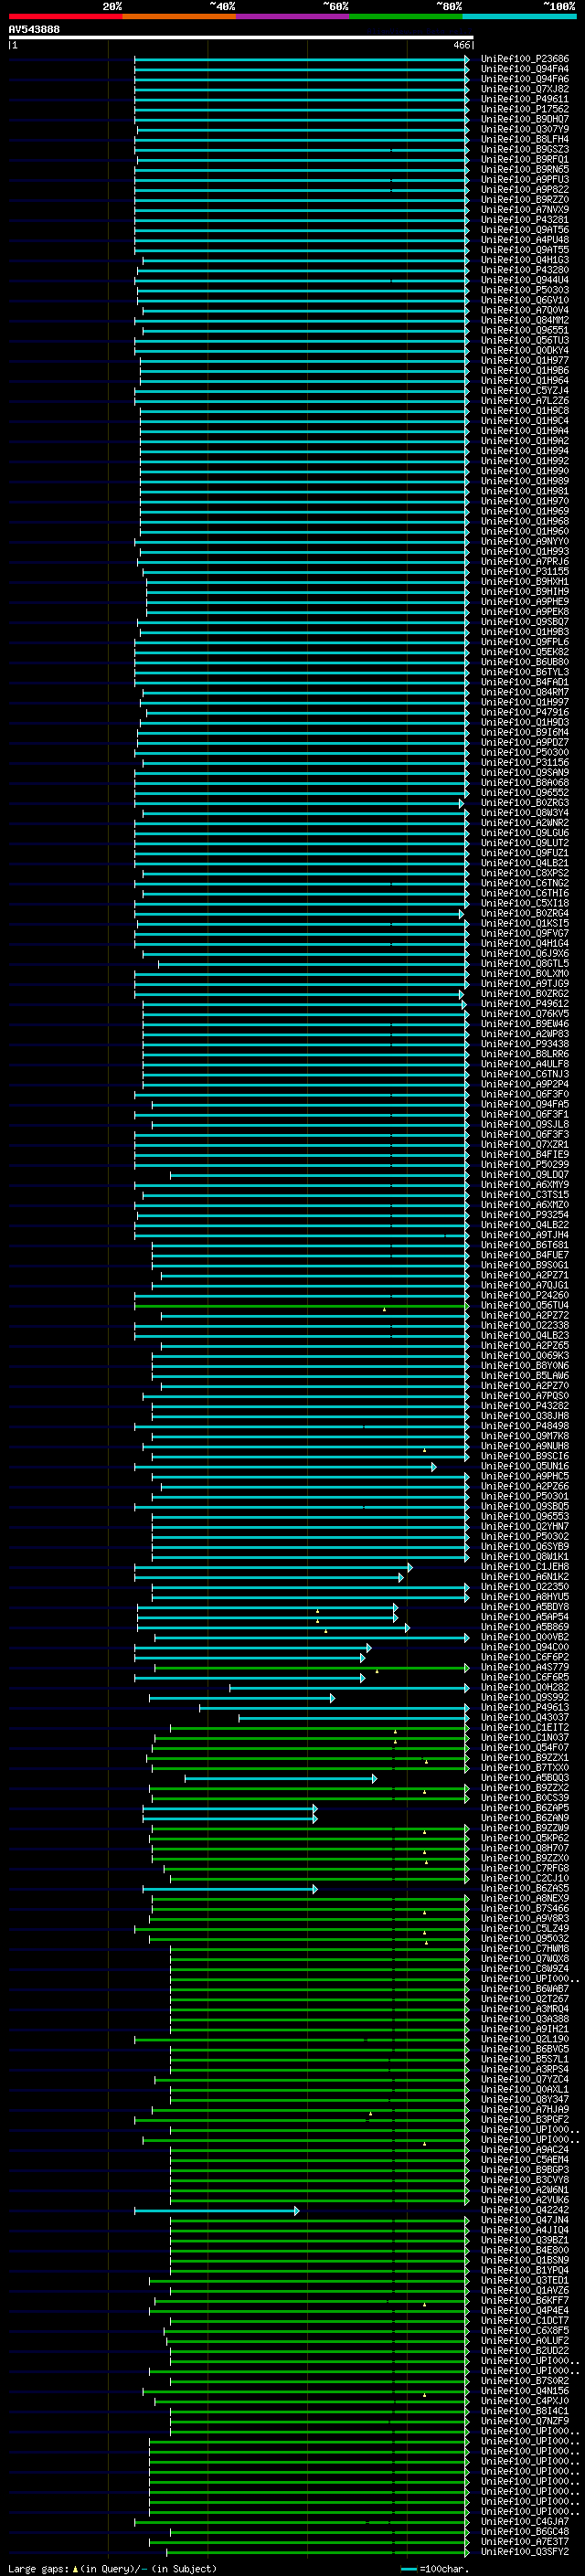The height and width of the screenshot is (2576, 585).
Task: Select UniRef100_Q5UN16 label
Action: [x=525, y=1466]
